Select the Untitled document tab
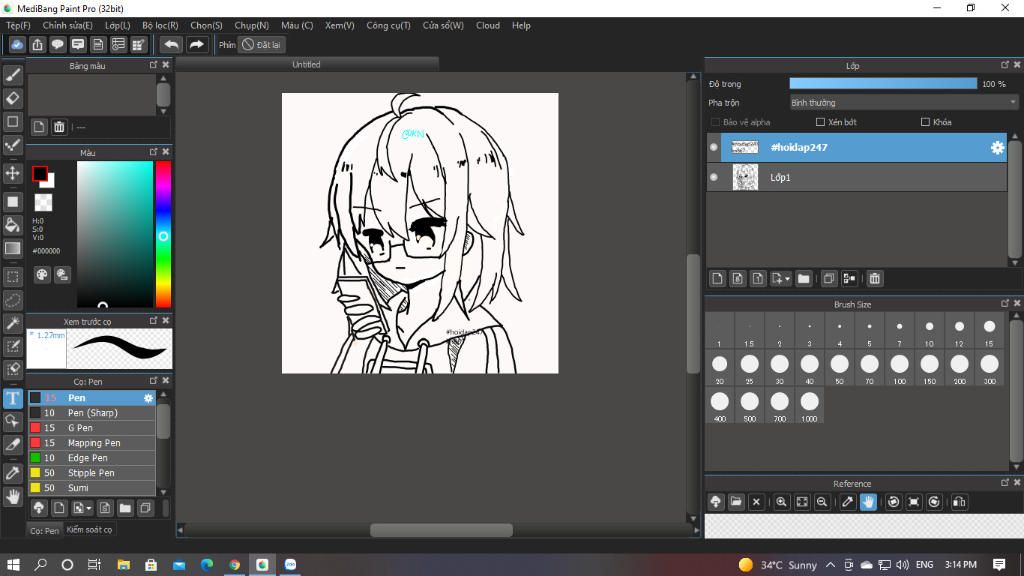 (x=306, y=65)
